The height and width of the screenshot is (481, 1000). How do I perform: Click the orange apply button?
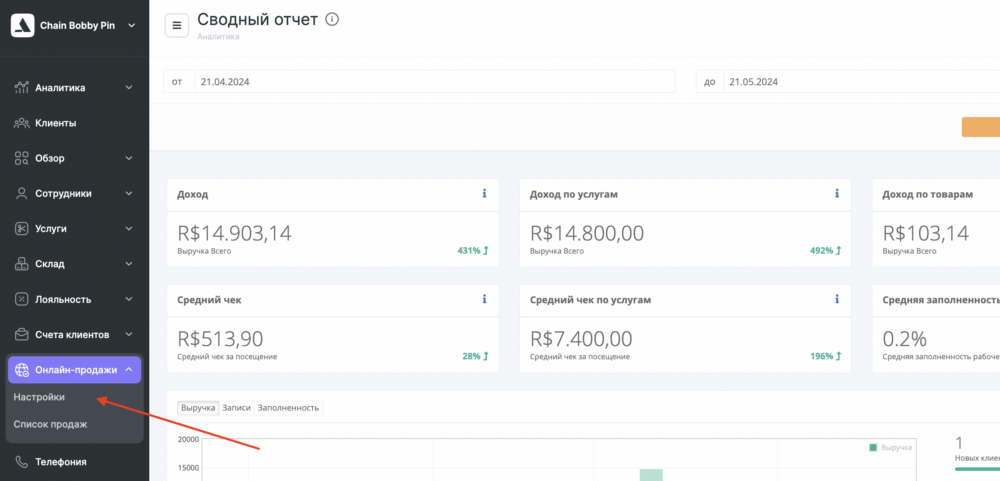981,127
